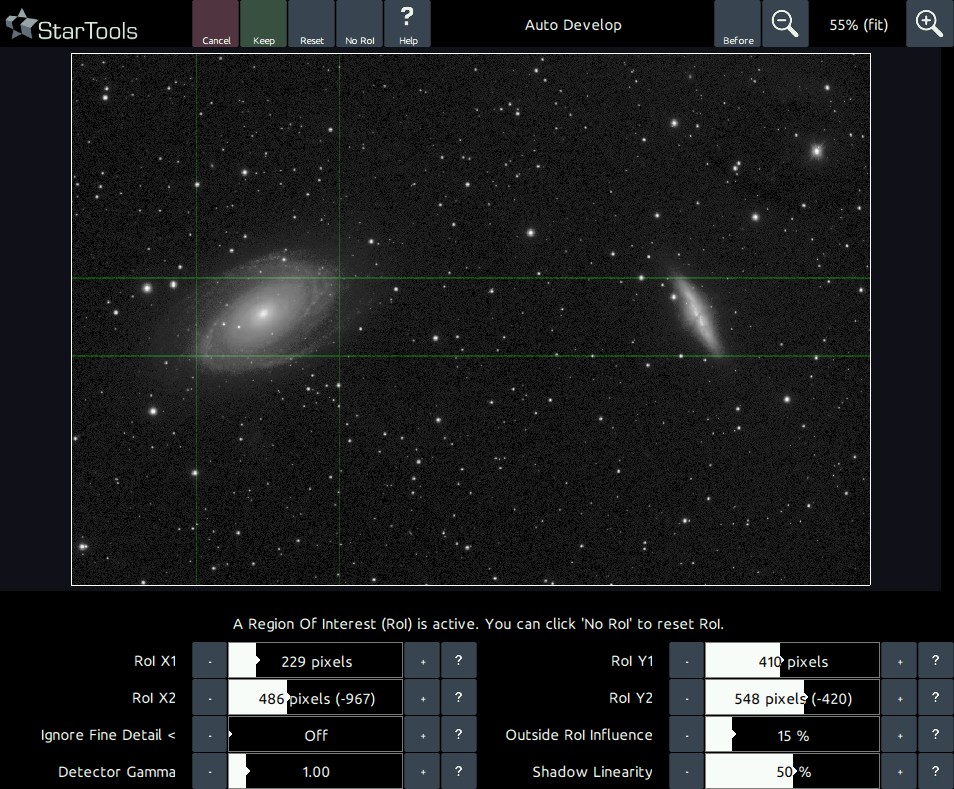Click the StarTools logo
The image size is (954, 789).
click(x=72, y=27)
